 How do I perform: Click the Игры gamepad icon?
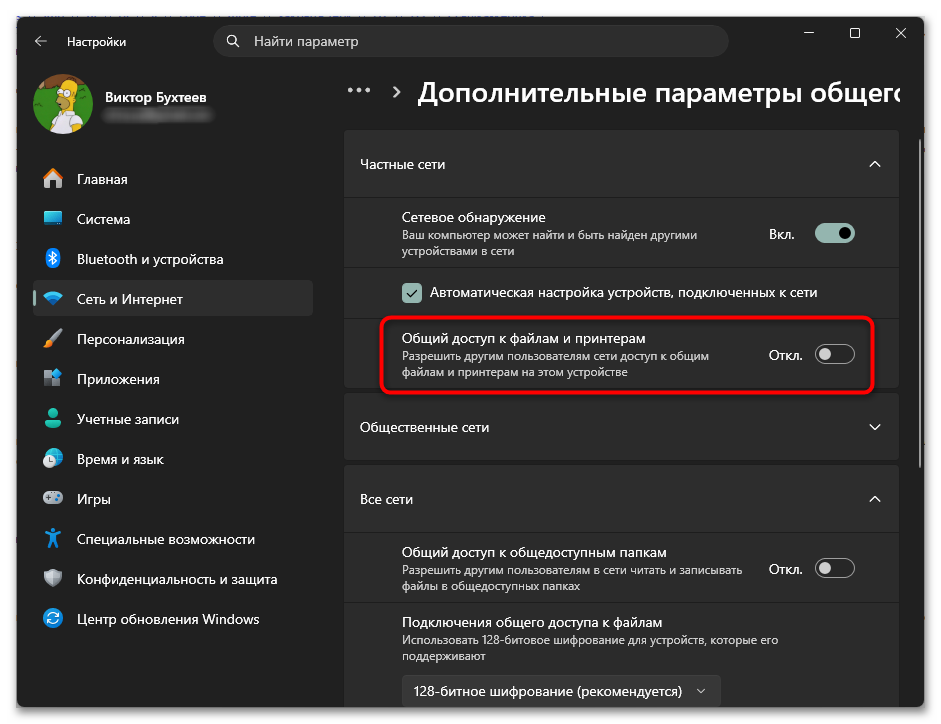tap(53, 498)
